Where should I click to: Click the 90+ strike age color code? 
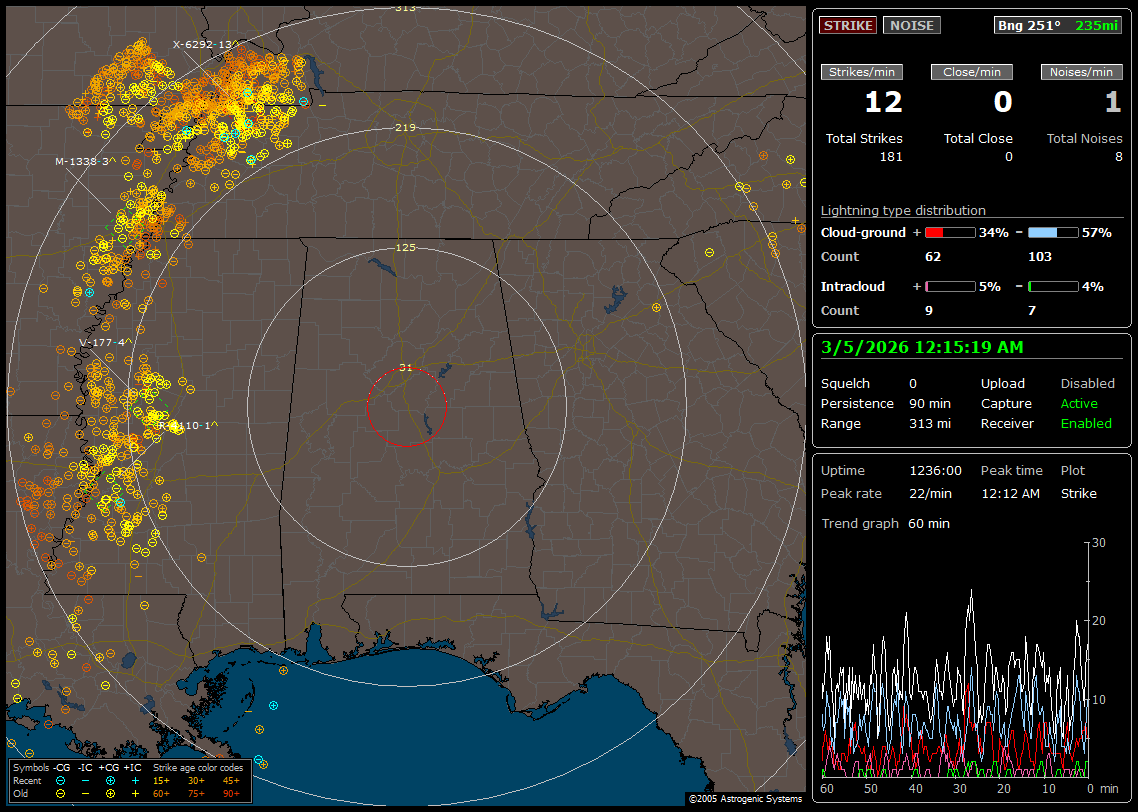(229, 792)
